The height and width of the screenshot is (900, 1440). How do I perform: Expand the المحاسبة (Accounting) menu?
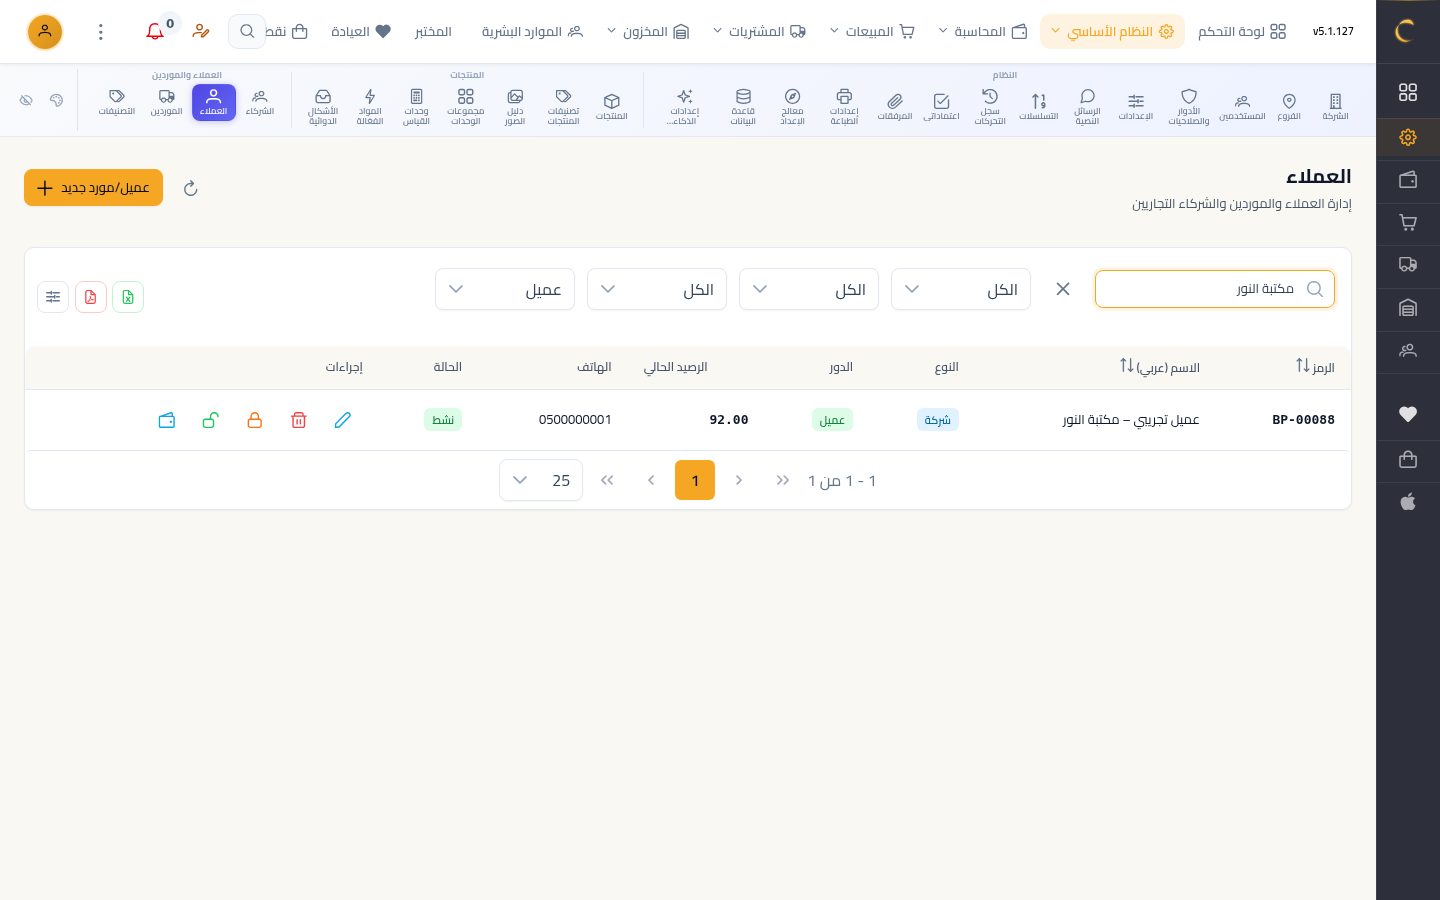tap(982, 32)
